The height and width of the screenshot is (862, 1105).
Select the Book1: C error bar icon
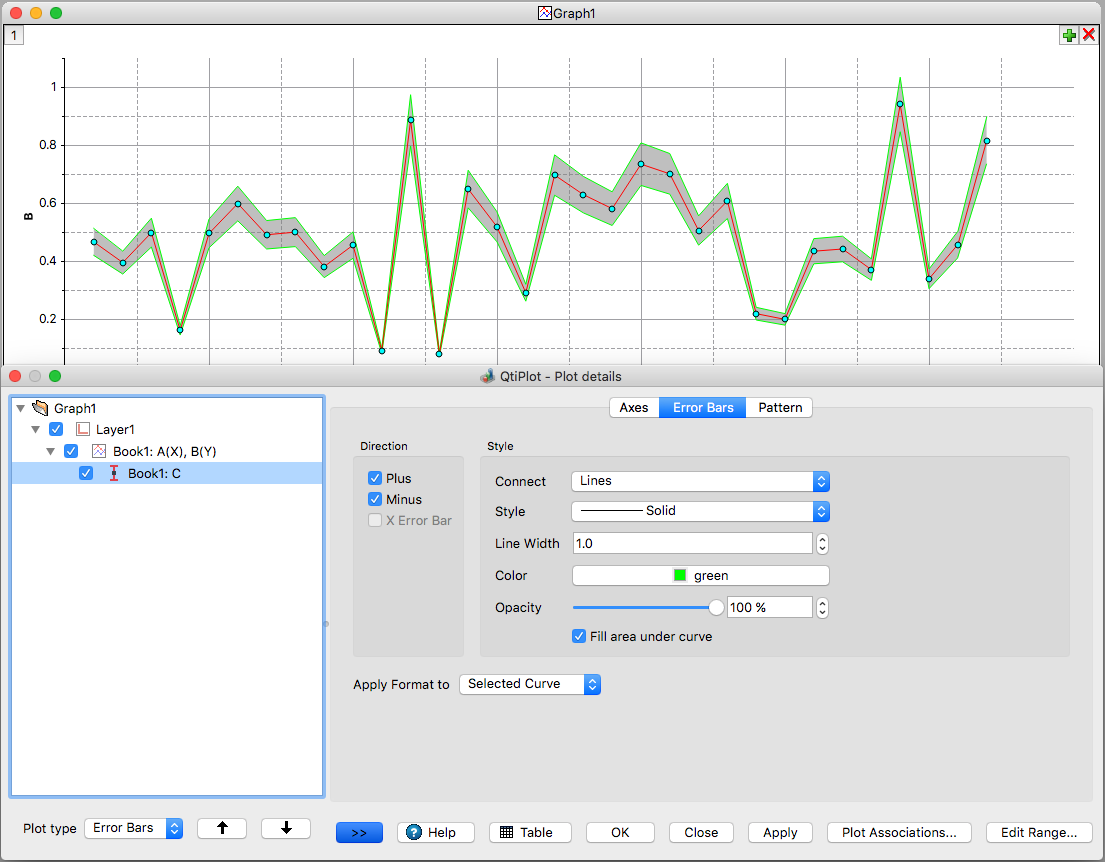(114, 473)
